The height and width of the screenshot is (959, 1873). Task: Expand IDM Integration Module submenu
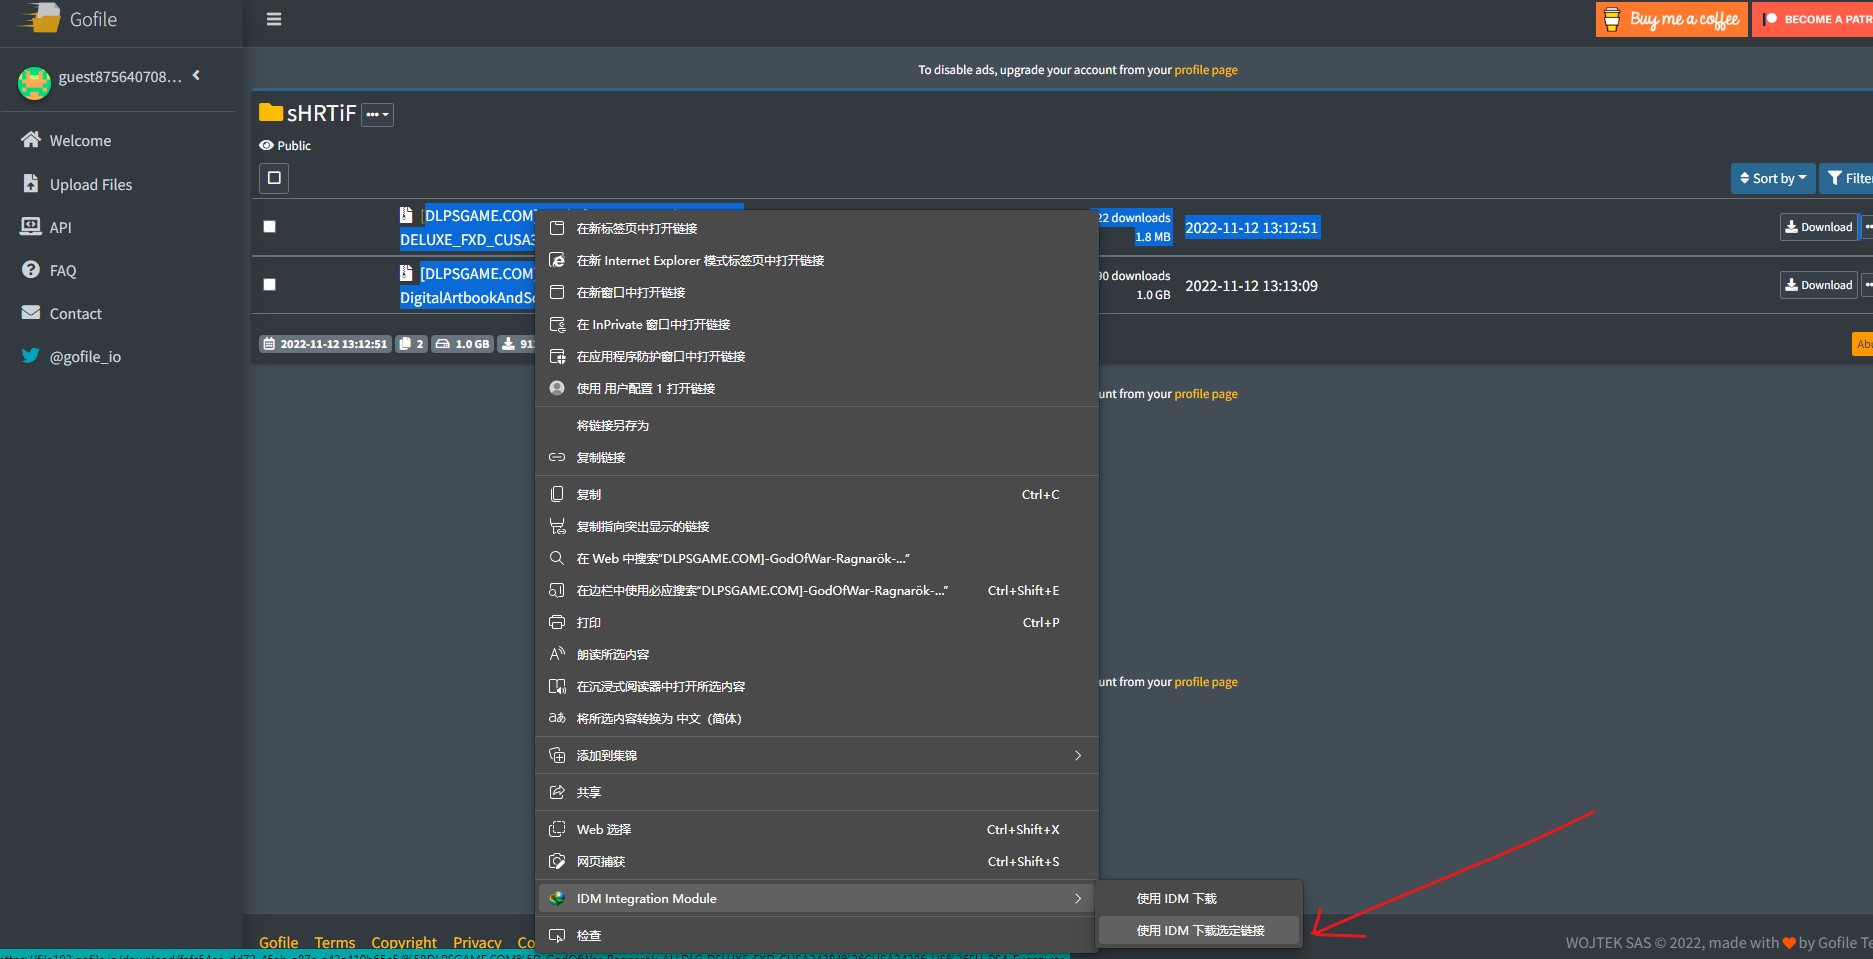pyautogui.click(x=817, y=899)
